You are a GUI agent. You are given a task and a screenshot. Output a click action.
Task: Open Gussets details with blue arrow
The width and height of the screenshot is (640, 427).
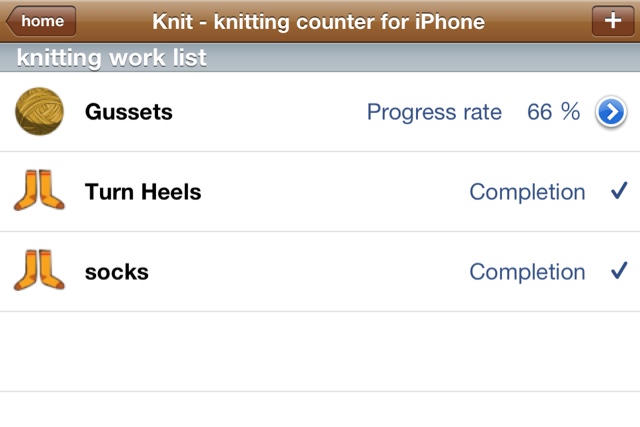coord(610,113)
